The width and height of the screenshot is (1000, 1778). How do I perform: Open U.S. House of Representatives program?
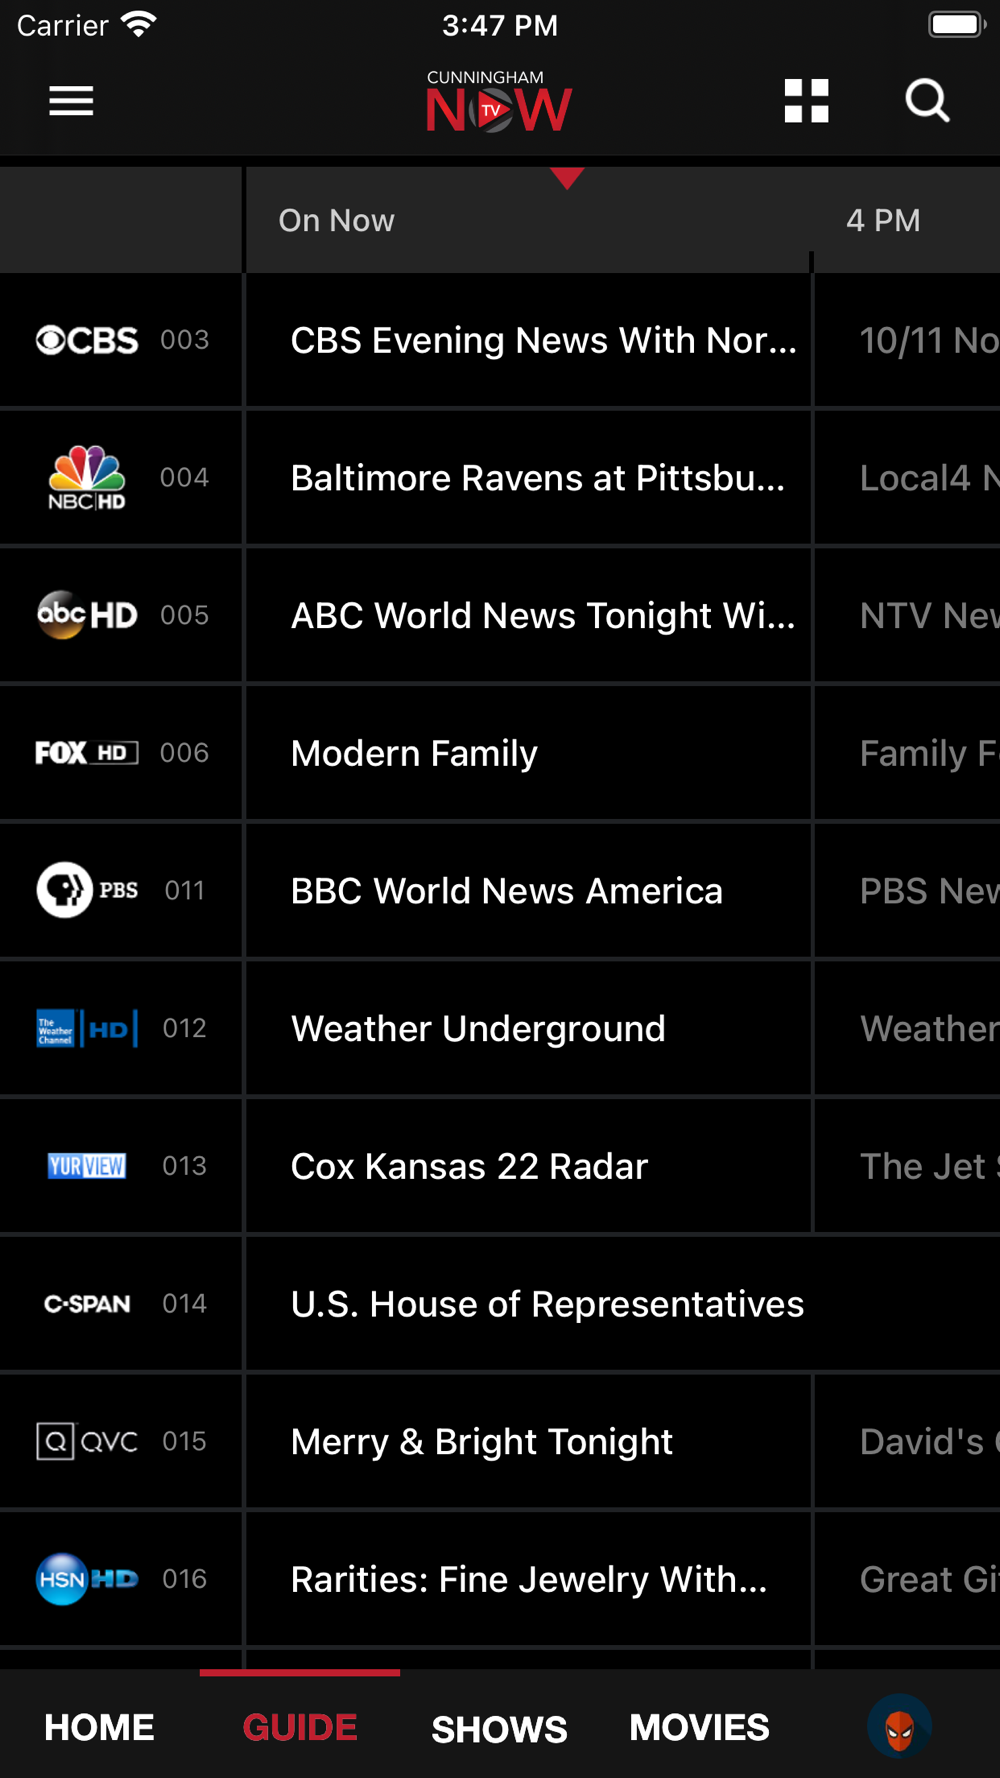pos(623,1304)
